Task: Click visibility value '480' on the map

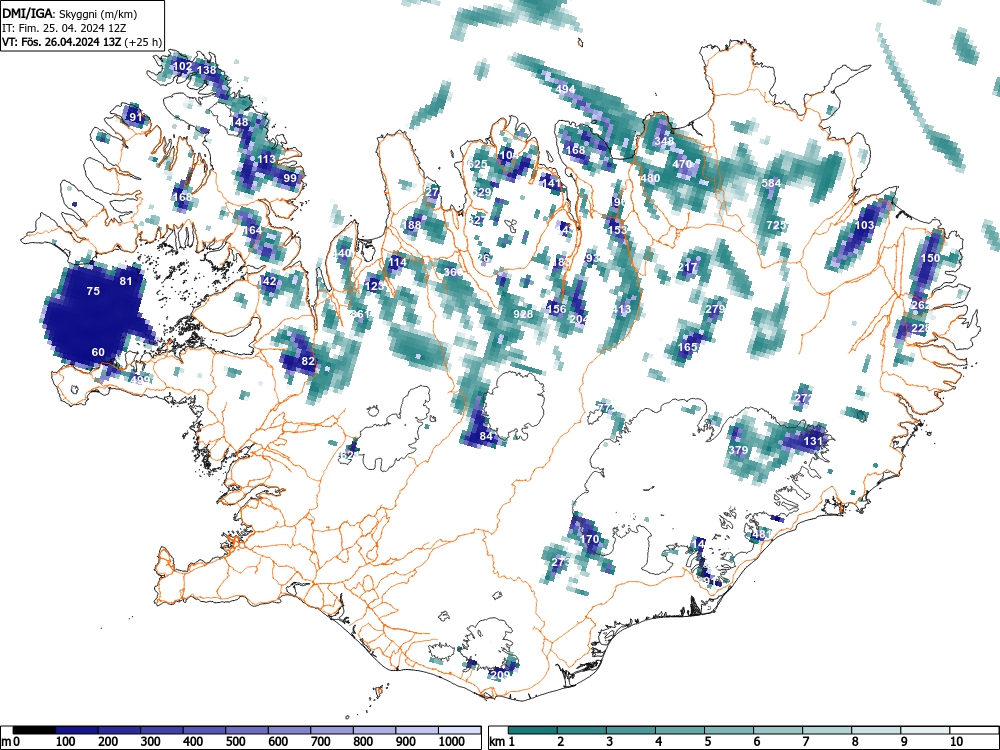Action: click(650, 178)
